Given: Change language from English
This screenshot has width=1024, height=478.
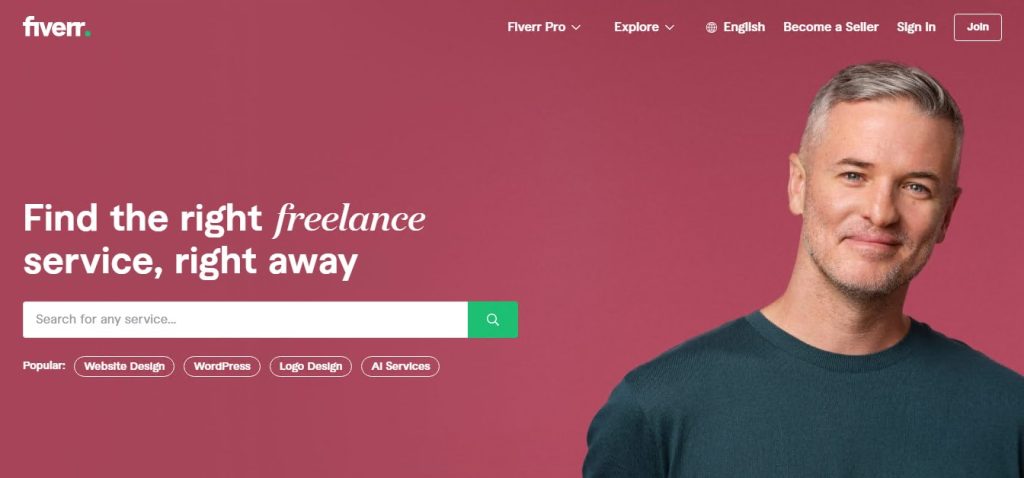Looking at the screenshot, I should [x=735, y=27].
